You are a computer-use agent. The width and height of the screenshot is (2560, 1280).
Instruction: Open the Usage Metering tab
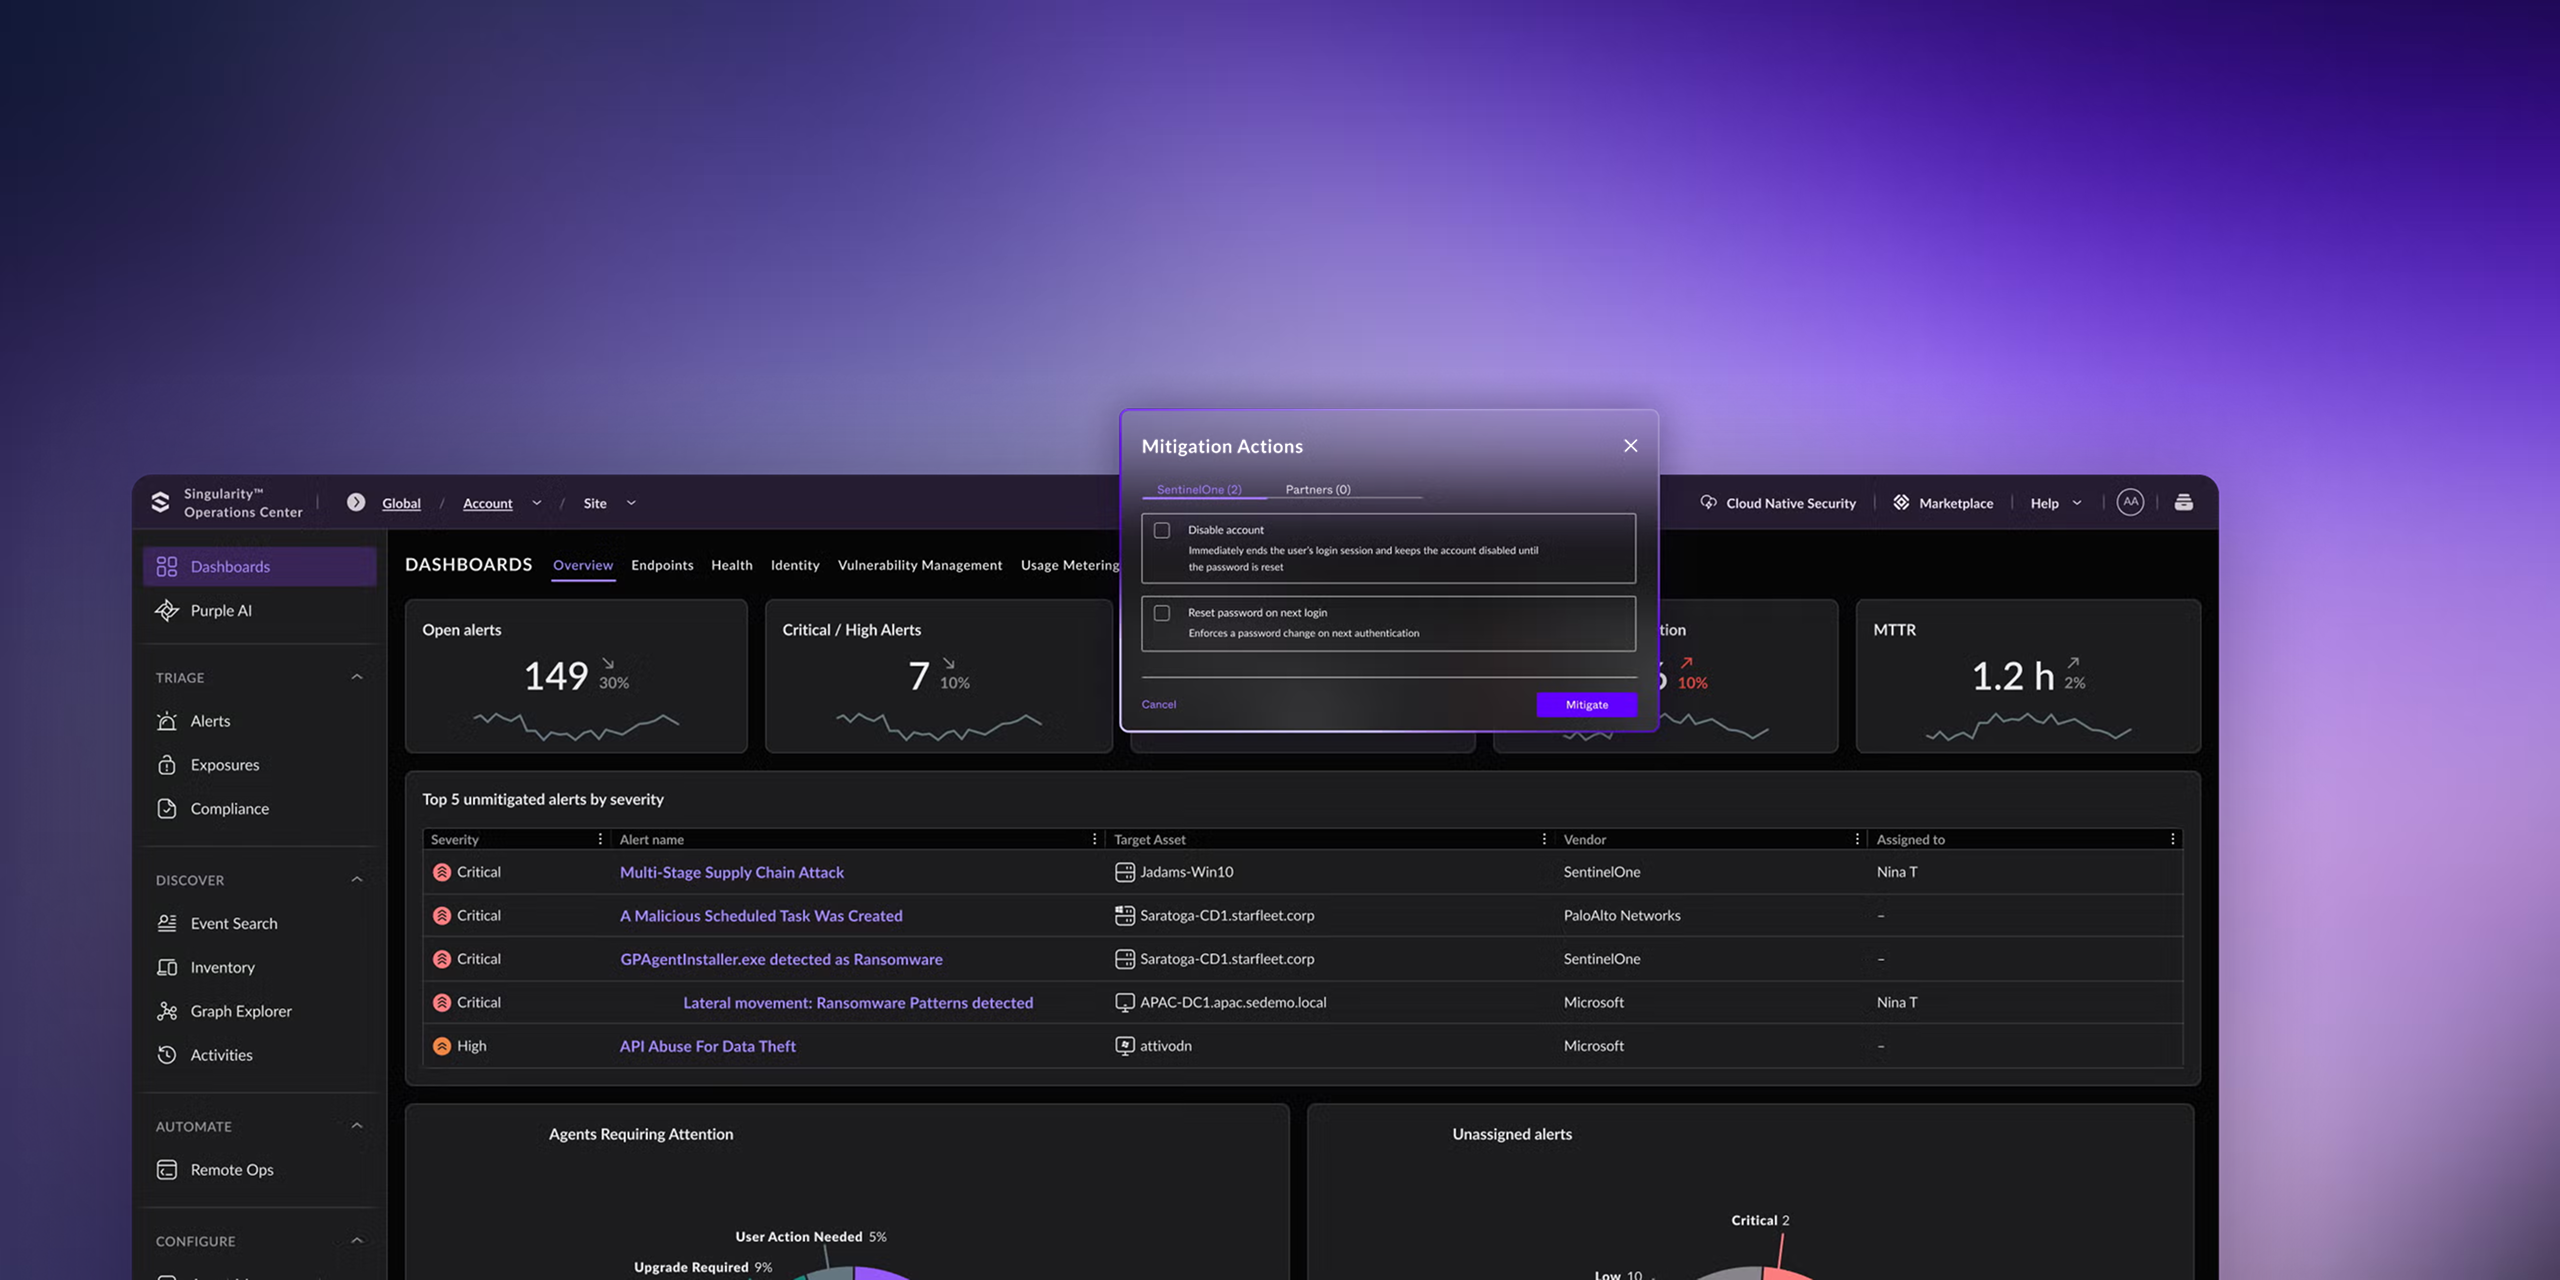pyautogui.click(x=1070, y=565)
